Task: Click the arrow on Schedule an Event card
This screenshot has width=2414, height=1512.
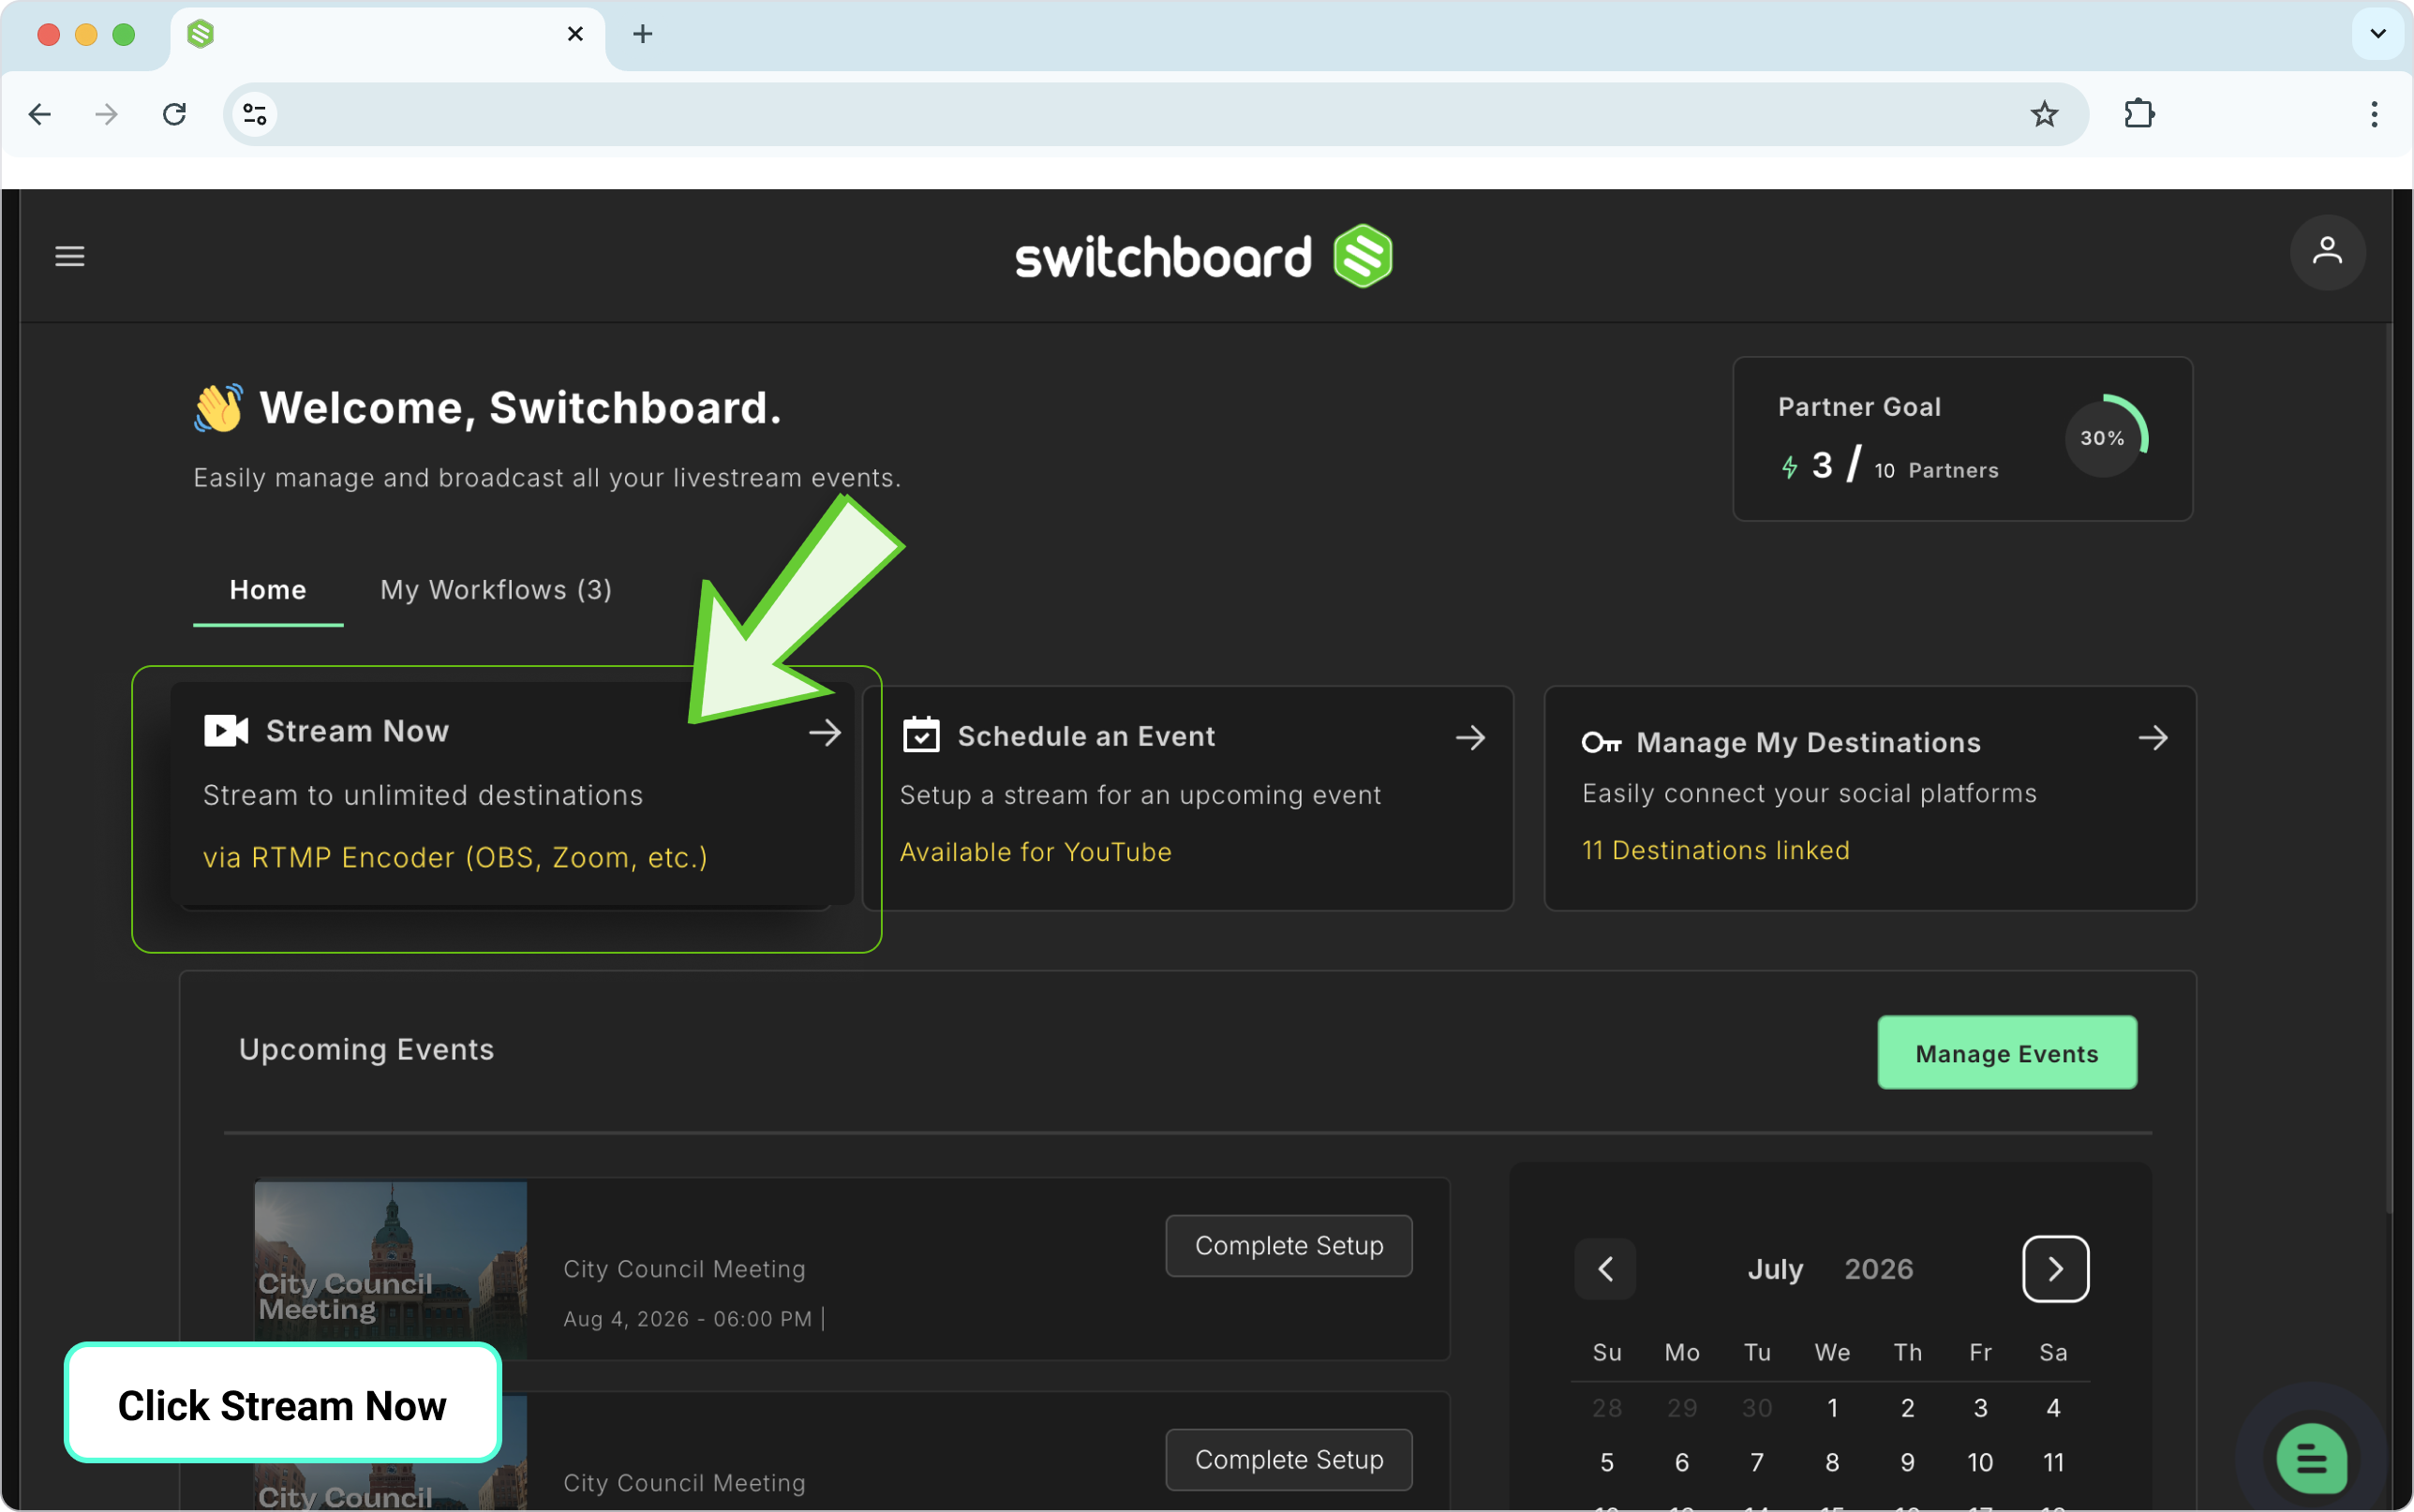Action: 1470,738
